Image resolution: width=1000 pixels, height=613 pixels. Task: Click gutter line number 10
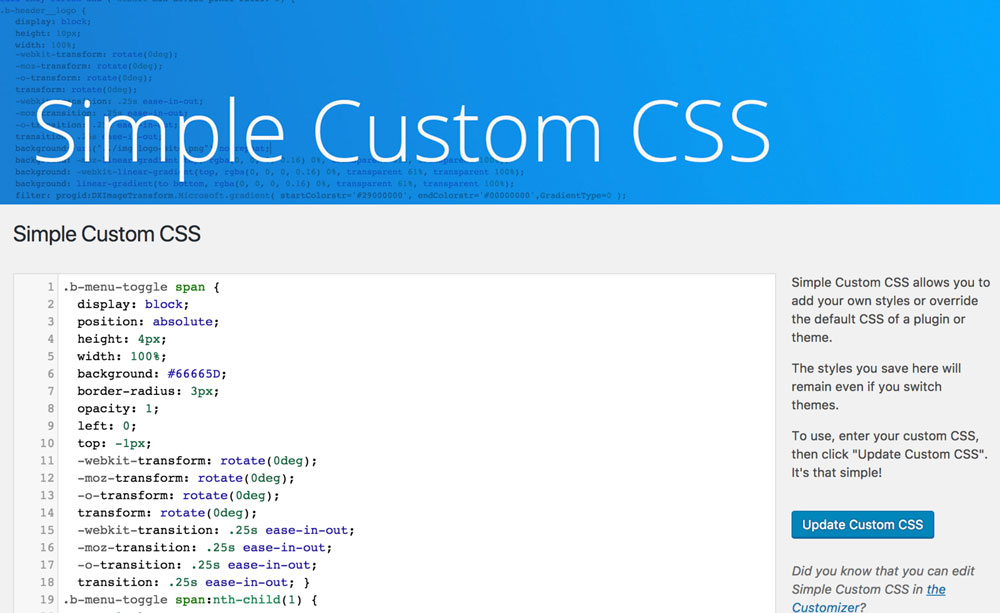tap(47, 443)
